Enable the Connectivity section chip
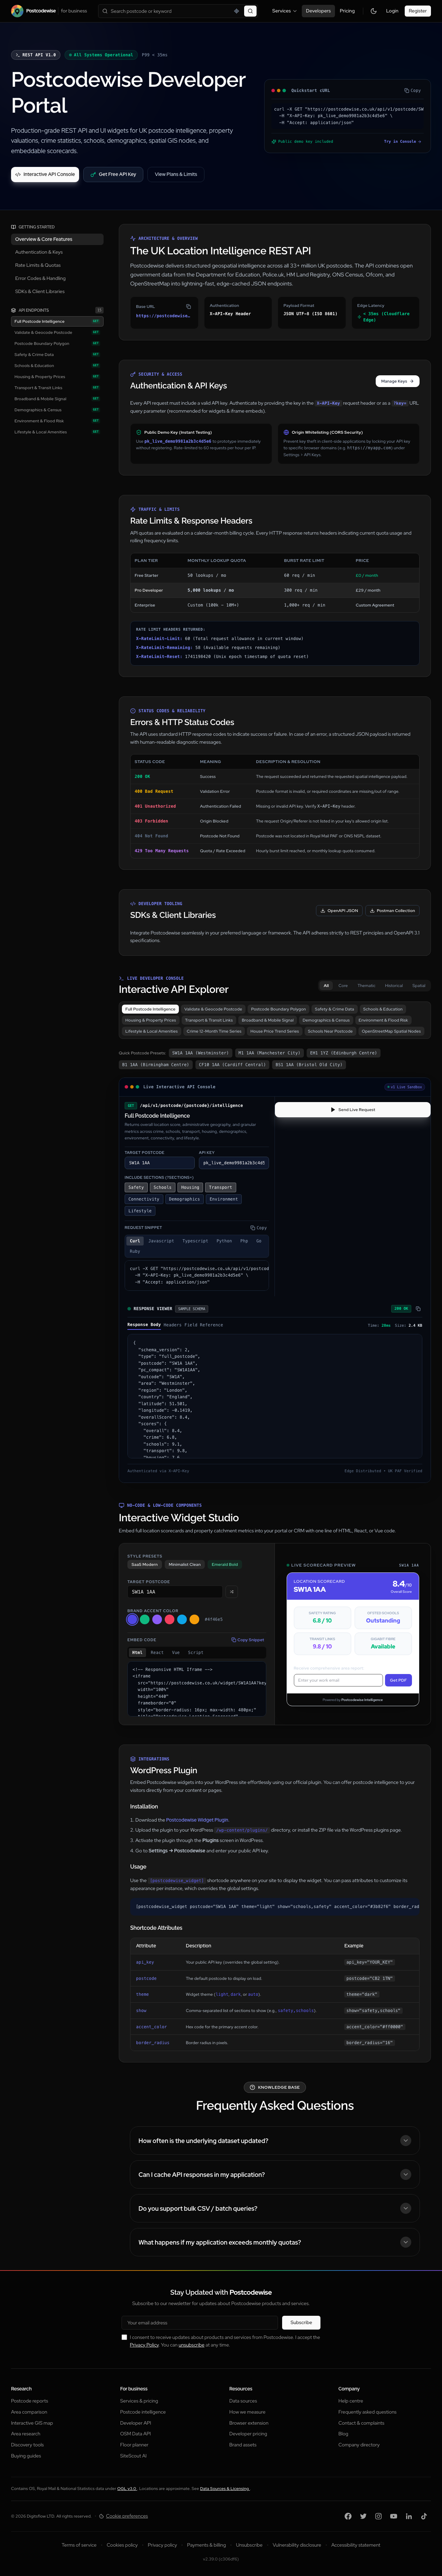442x2576 pixels. pyautogui.click(x=144, y=1199)
